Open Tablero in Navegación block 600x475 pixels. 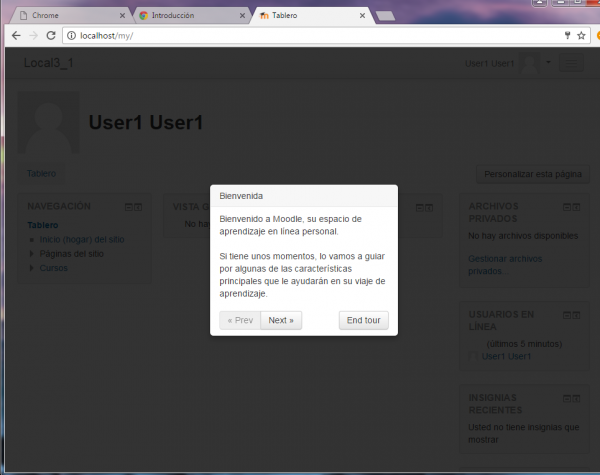pos(43,225)
